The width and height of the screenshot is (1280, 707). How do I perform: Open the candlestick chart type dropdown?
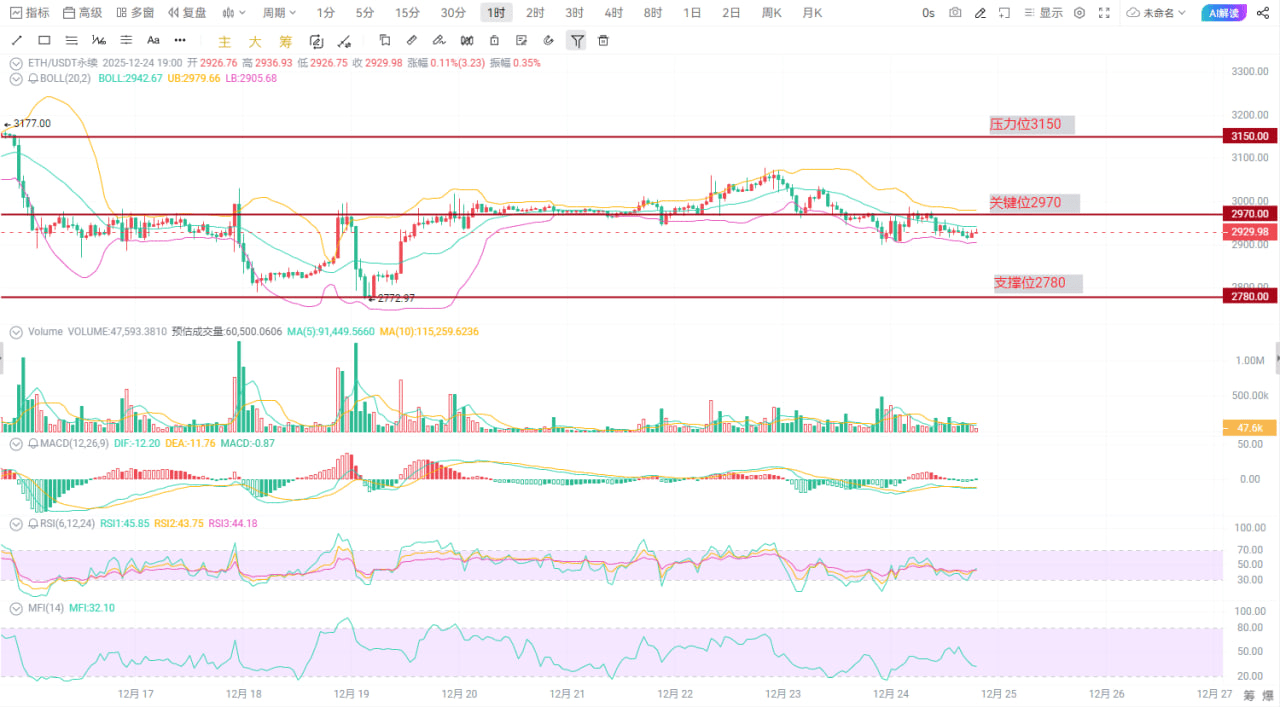(234, 13)
